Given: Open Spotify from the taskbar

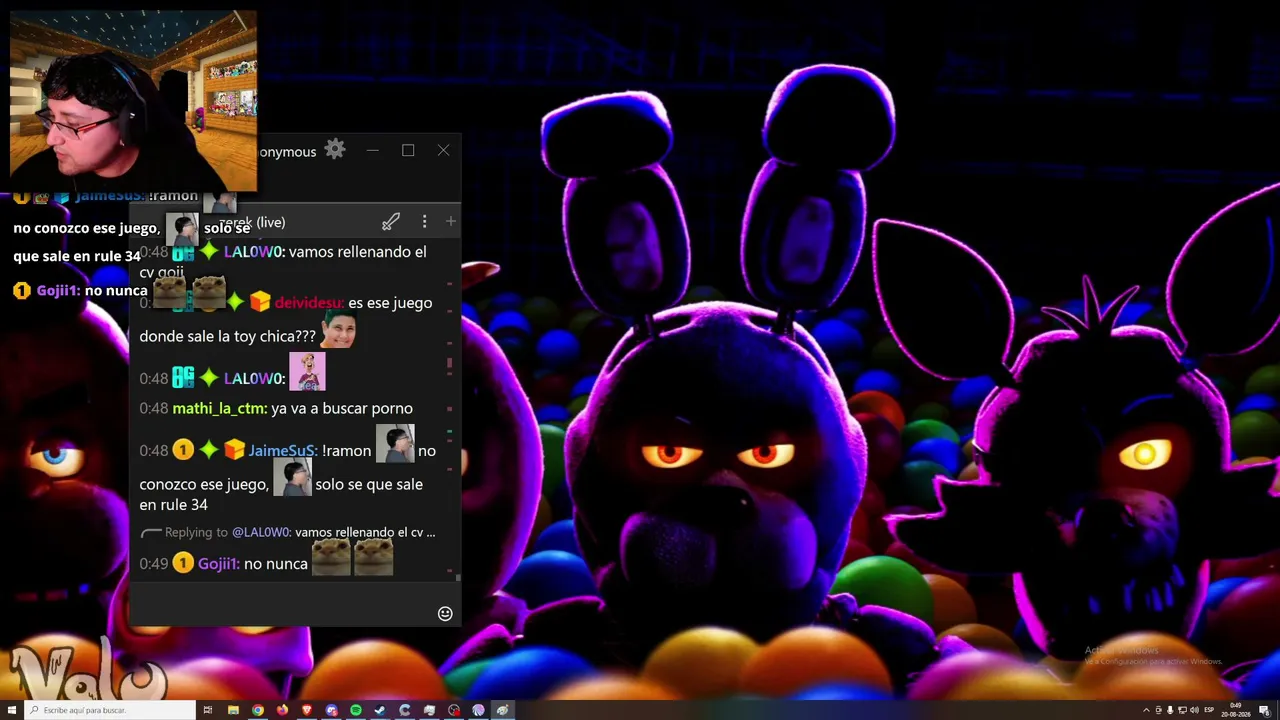Looking at the screenshot, I should (x=356, y=710).
